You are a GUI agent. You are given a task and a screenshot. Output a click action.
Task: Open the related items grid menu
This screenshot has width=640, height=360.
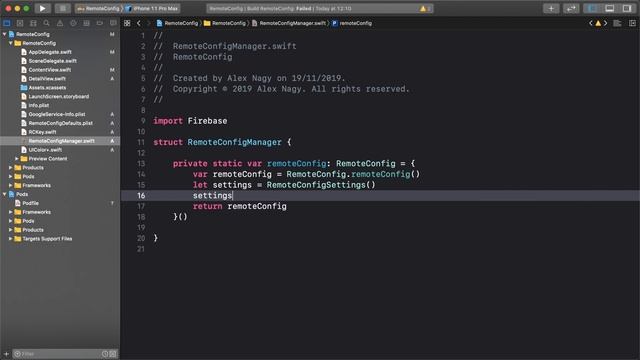(127, 23)
